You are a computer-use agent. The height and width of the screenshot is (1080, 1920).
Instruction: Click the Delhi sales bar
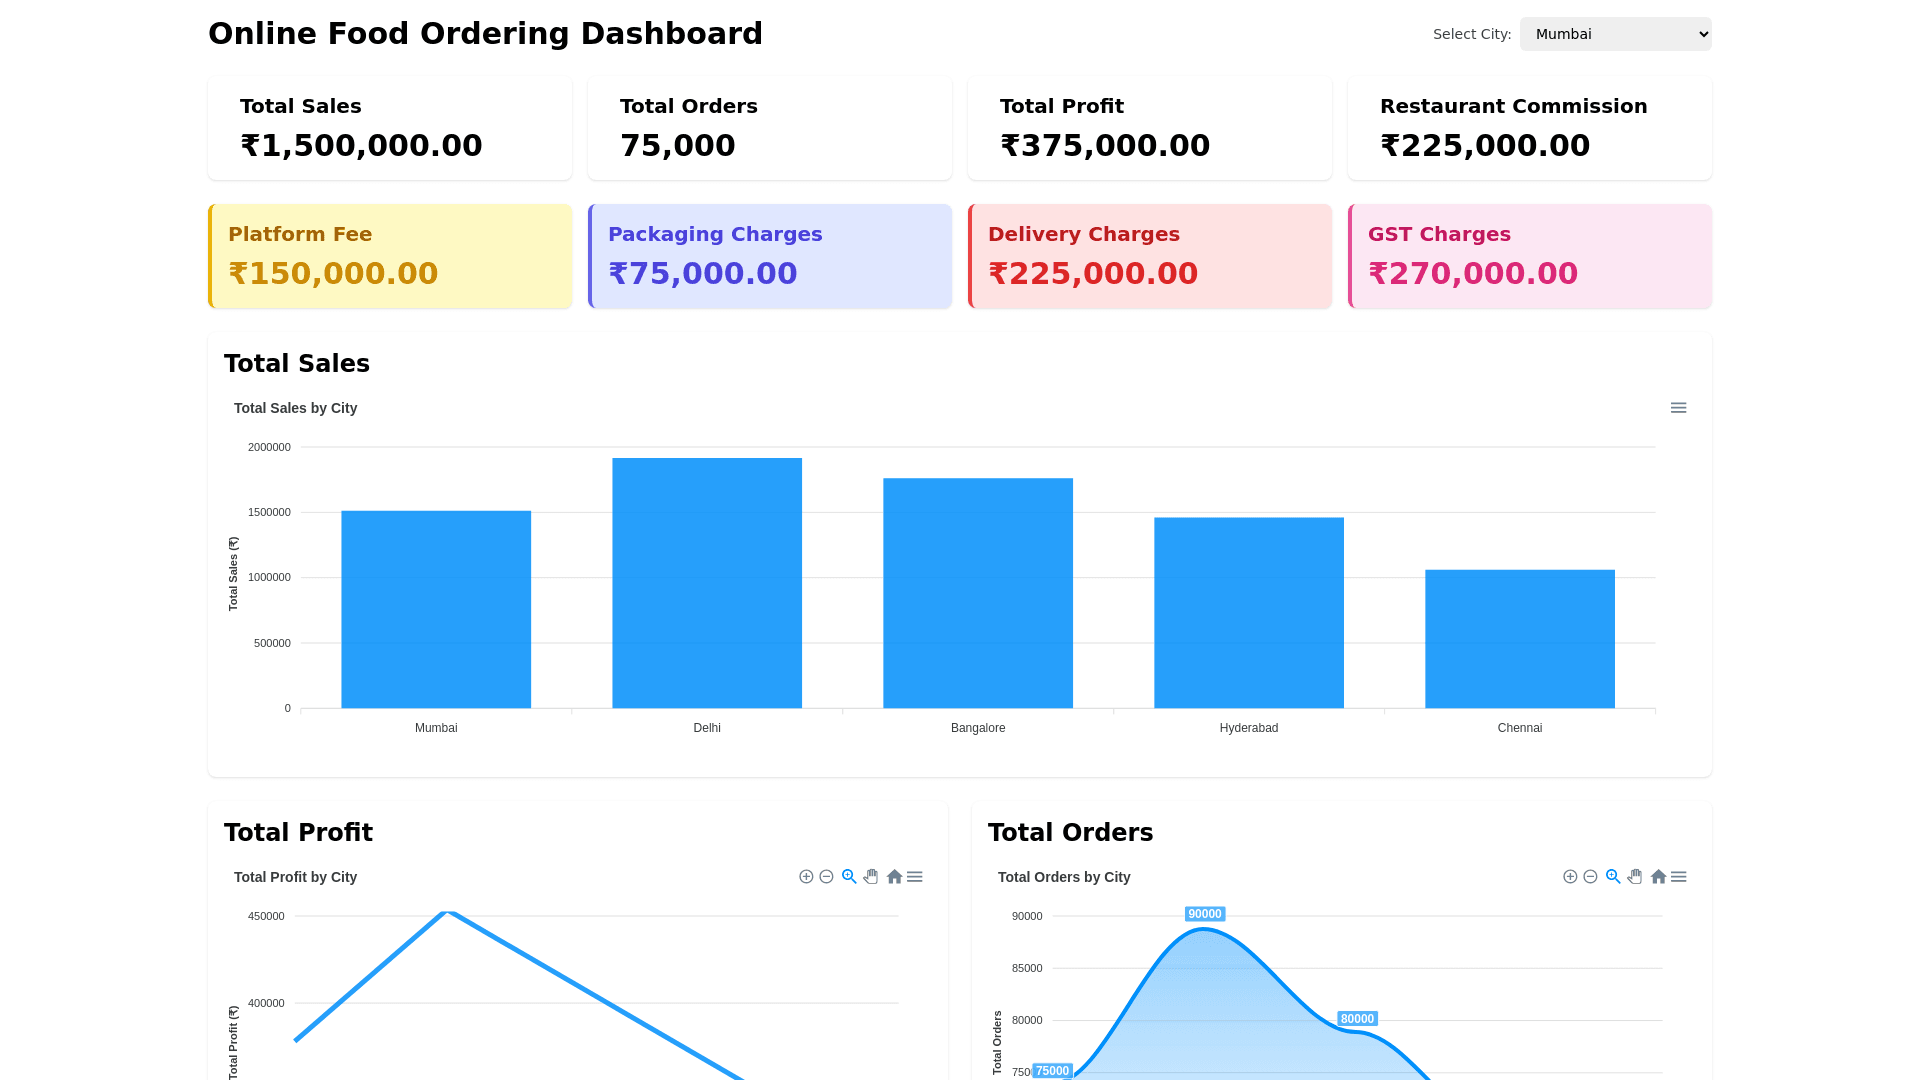pos(707,583)
